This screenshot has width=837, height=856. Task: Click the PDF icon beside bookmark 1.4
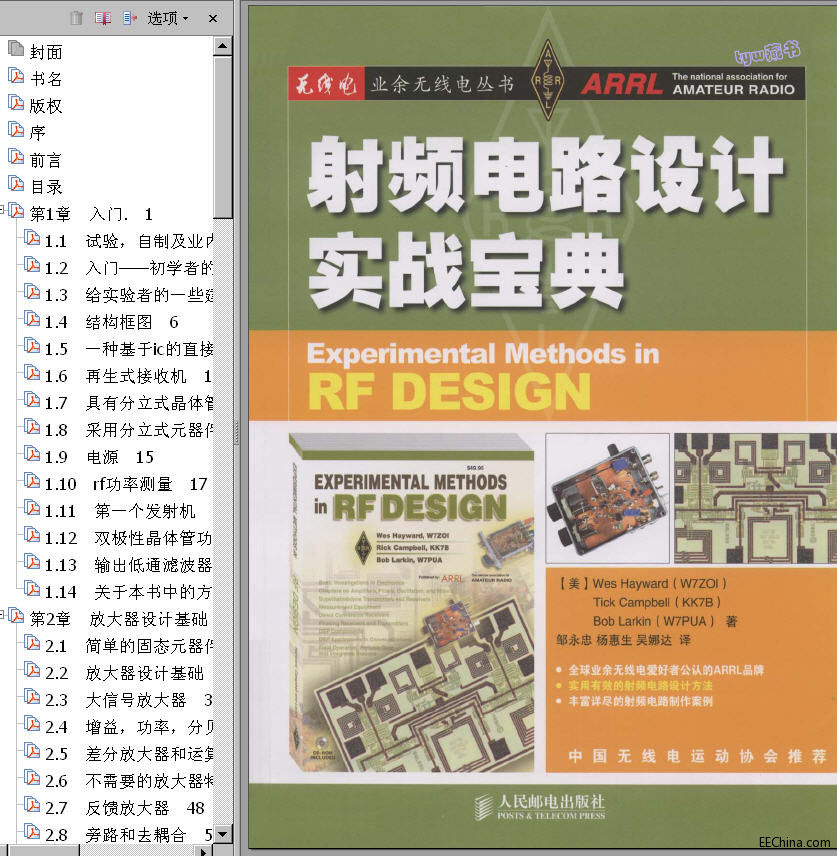[x=32, y=319]
